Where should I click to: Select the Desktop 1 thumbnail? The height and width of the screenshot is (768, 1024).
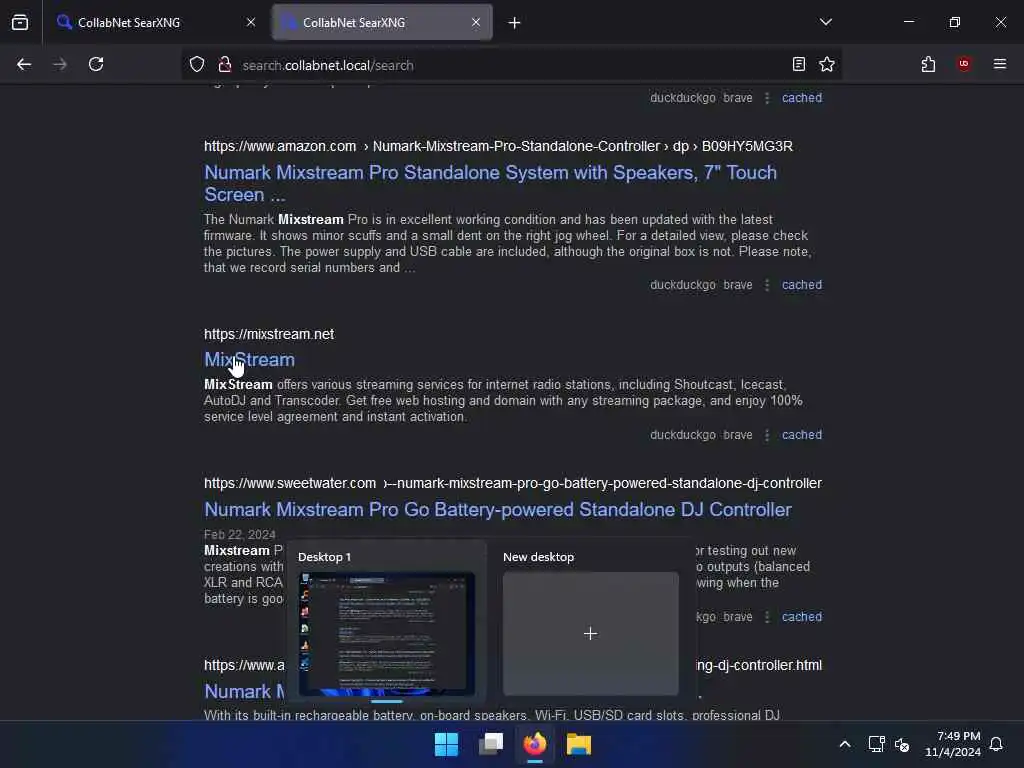click(387, 633)
